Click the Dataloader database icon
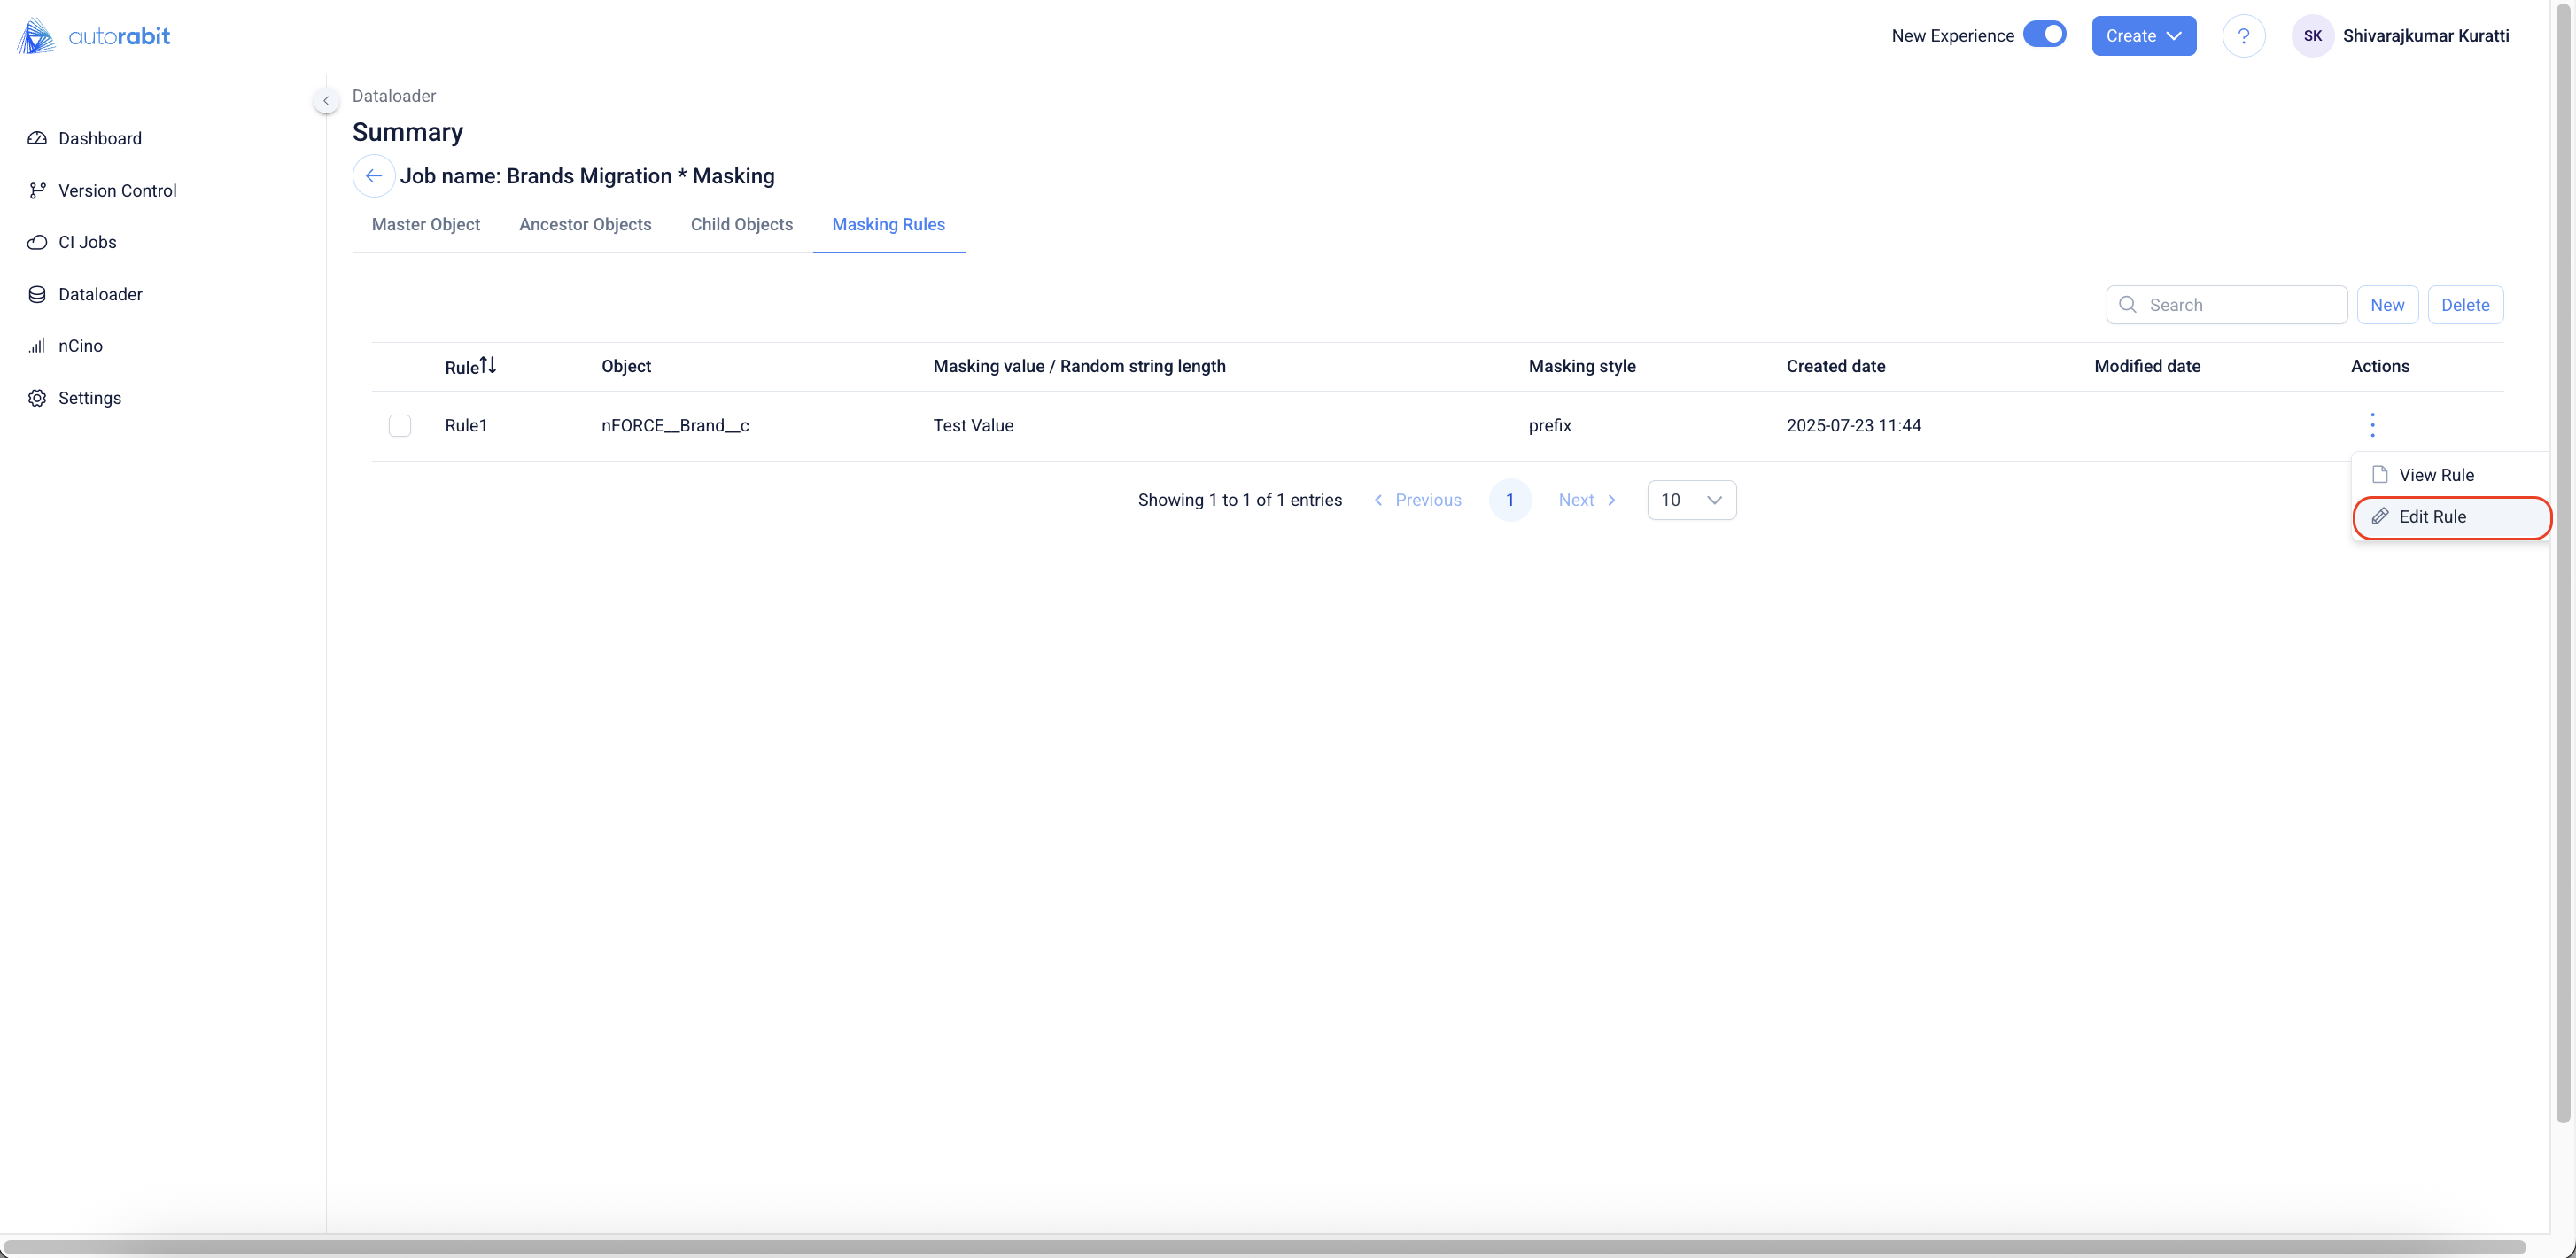 click(x=37, y=294)
